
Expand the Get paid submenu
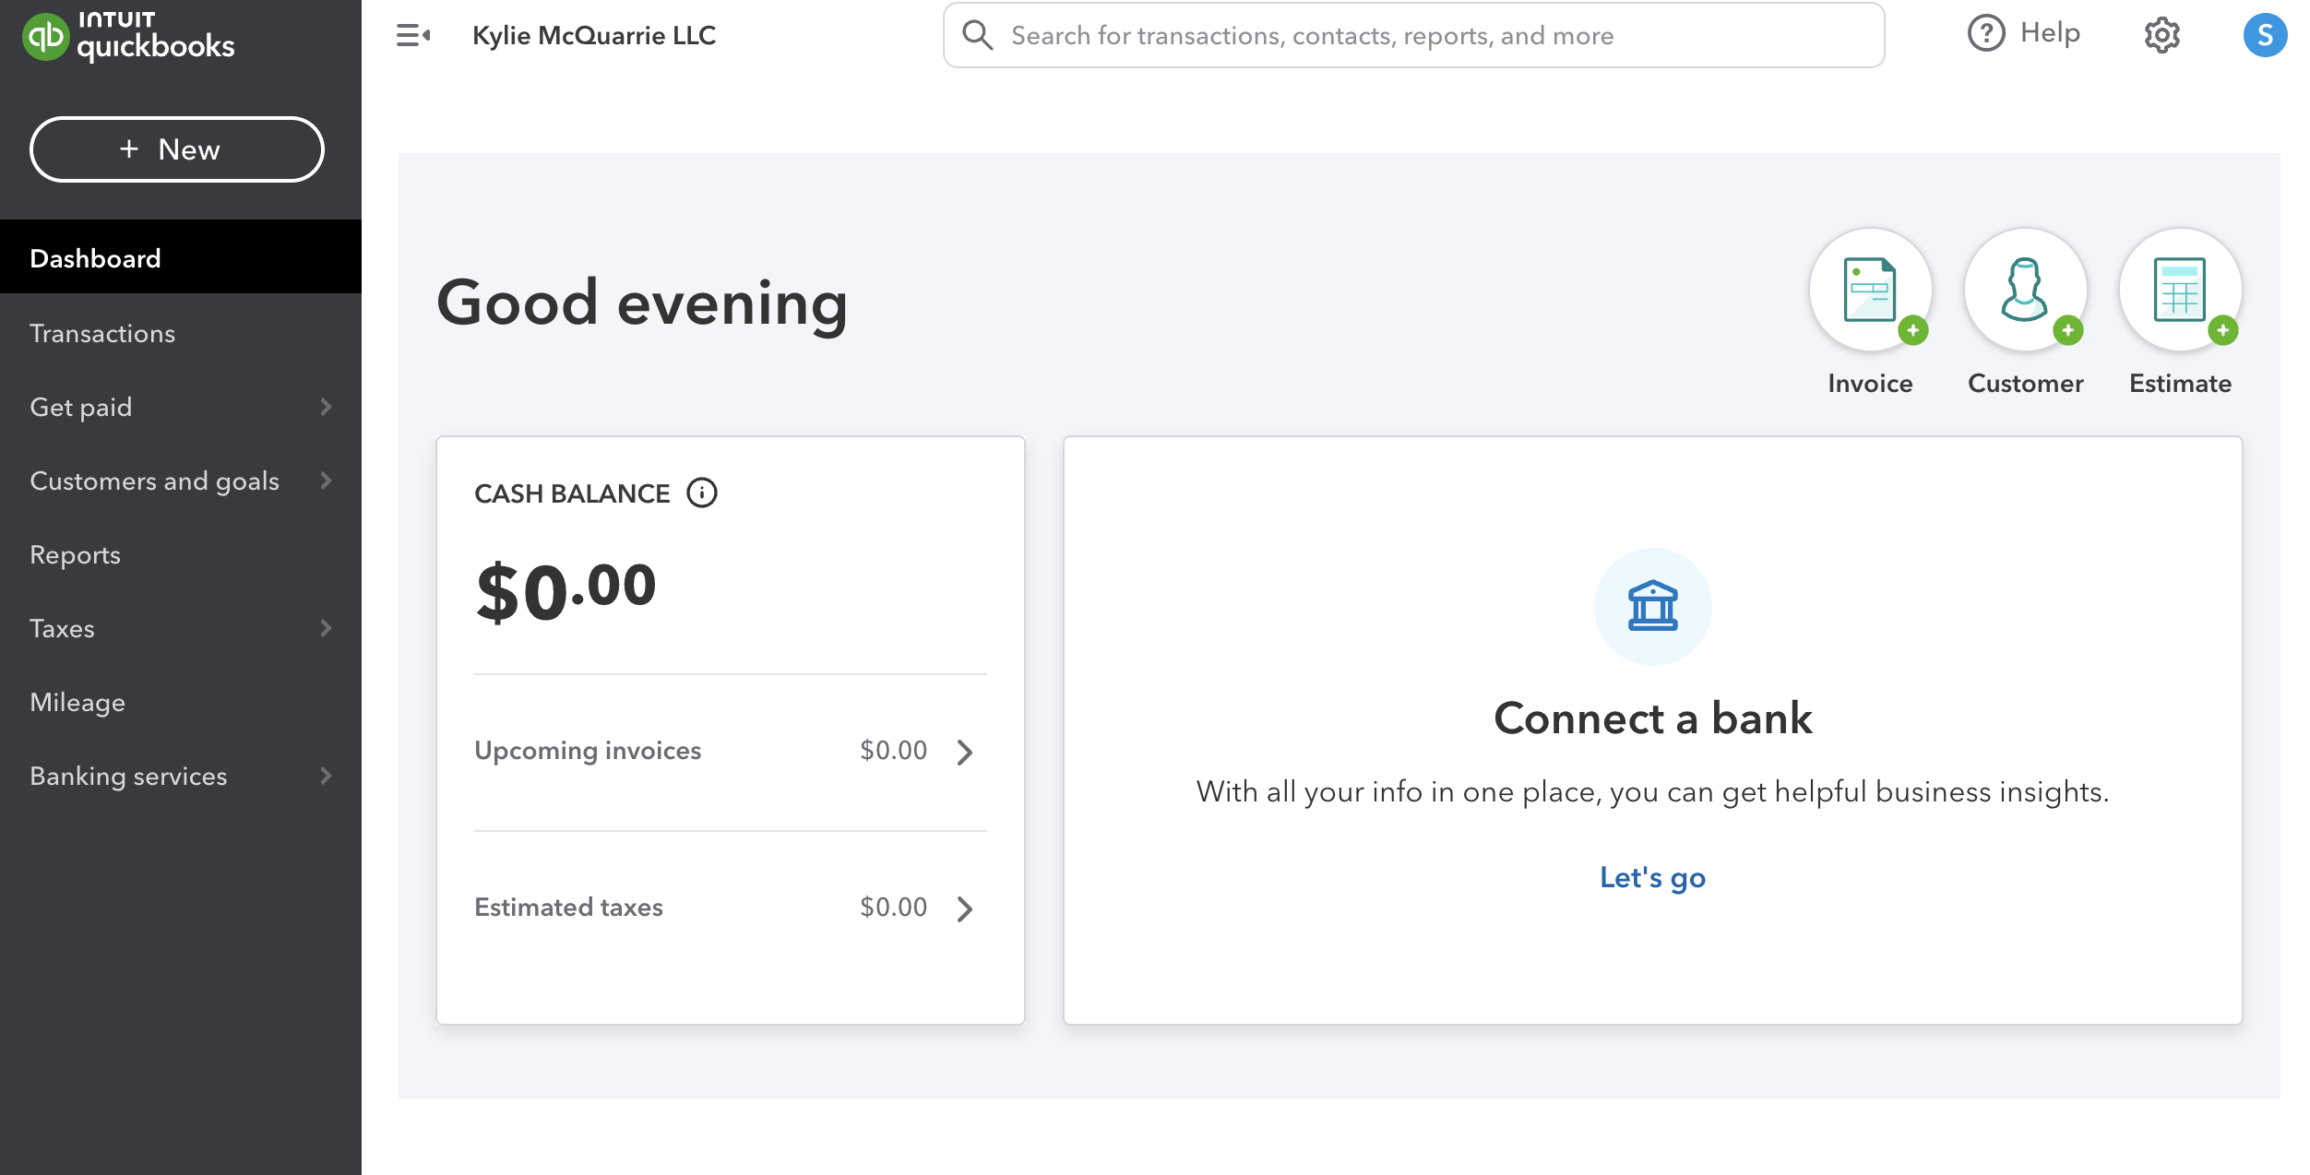point(326,407)
